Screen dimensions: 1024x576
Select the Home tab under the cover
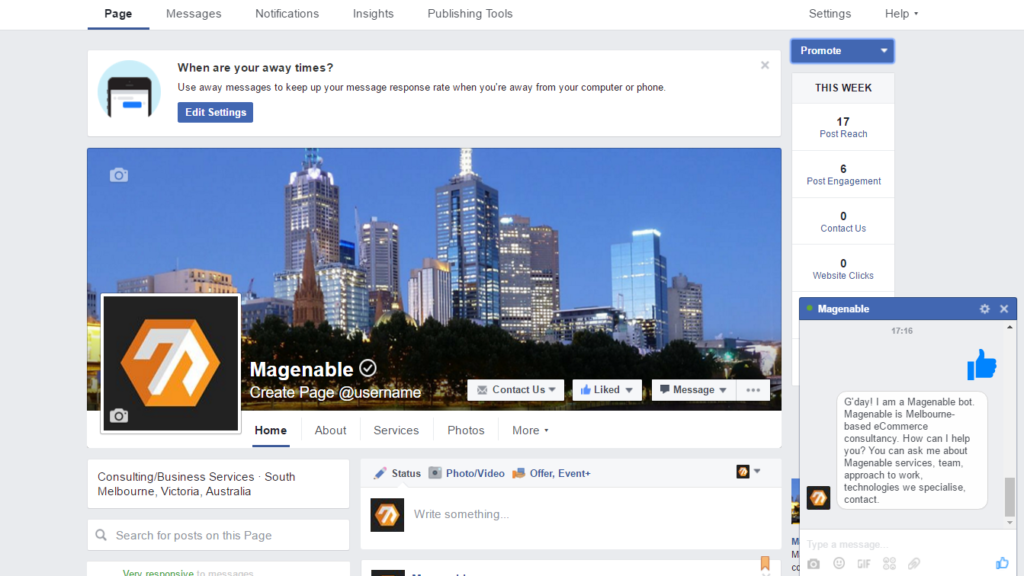pyautogui.click(x=270, y=430)
